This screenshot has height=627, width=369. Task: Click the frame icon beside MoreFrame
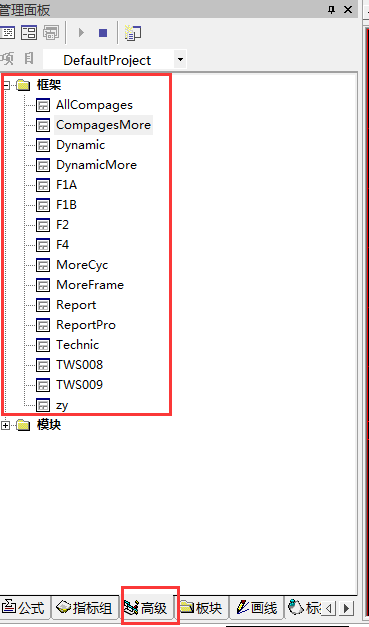coord(43,285)
